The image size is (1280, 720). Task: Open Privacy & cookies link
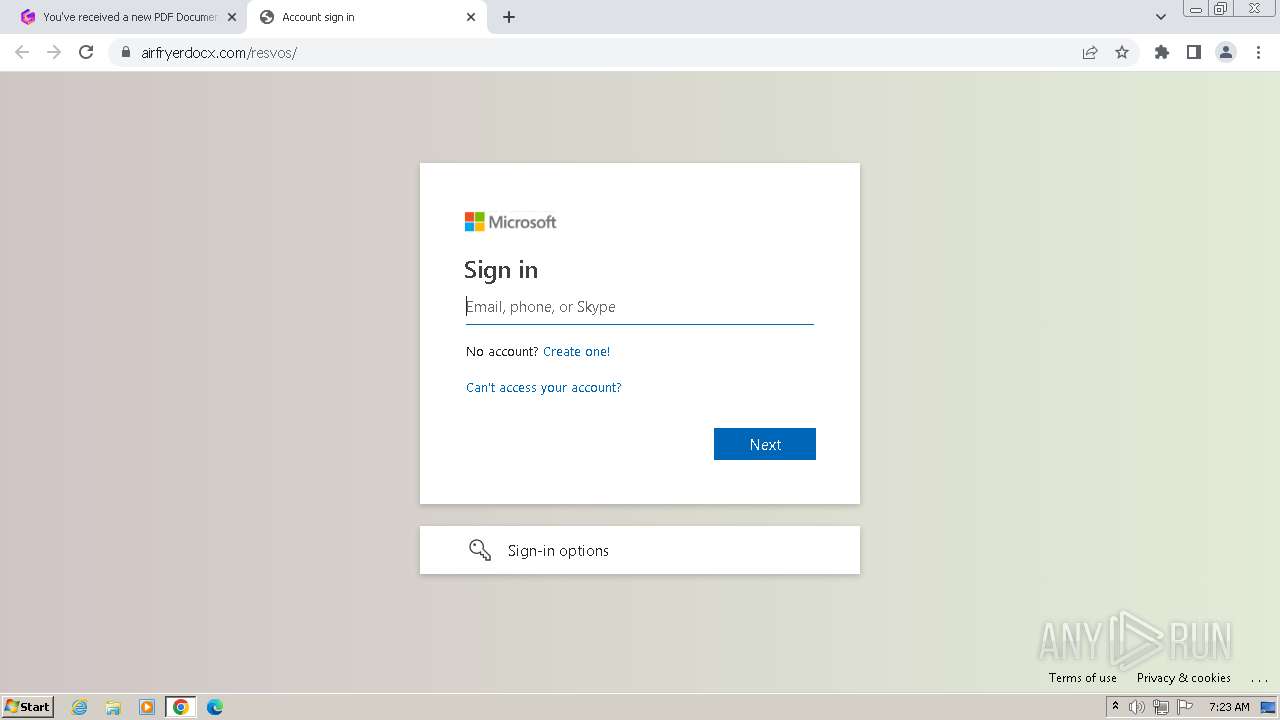(1184, 678)
